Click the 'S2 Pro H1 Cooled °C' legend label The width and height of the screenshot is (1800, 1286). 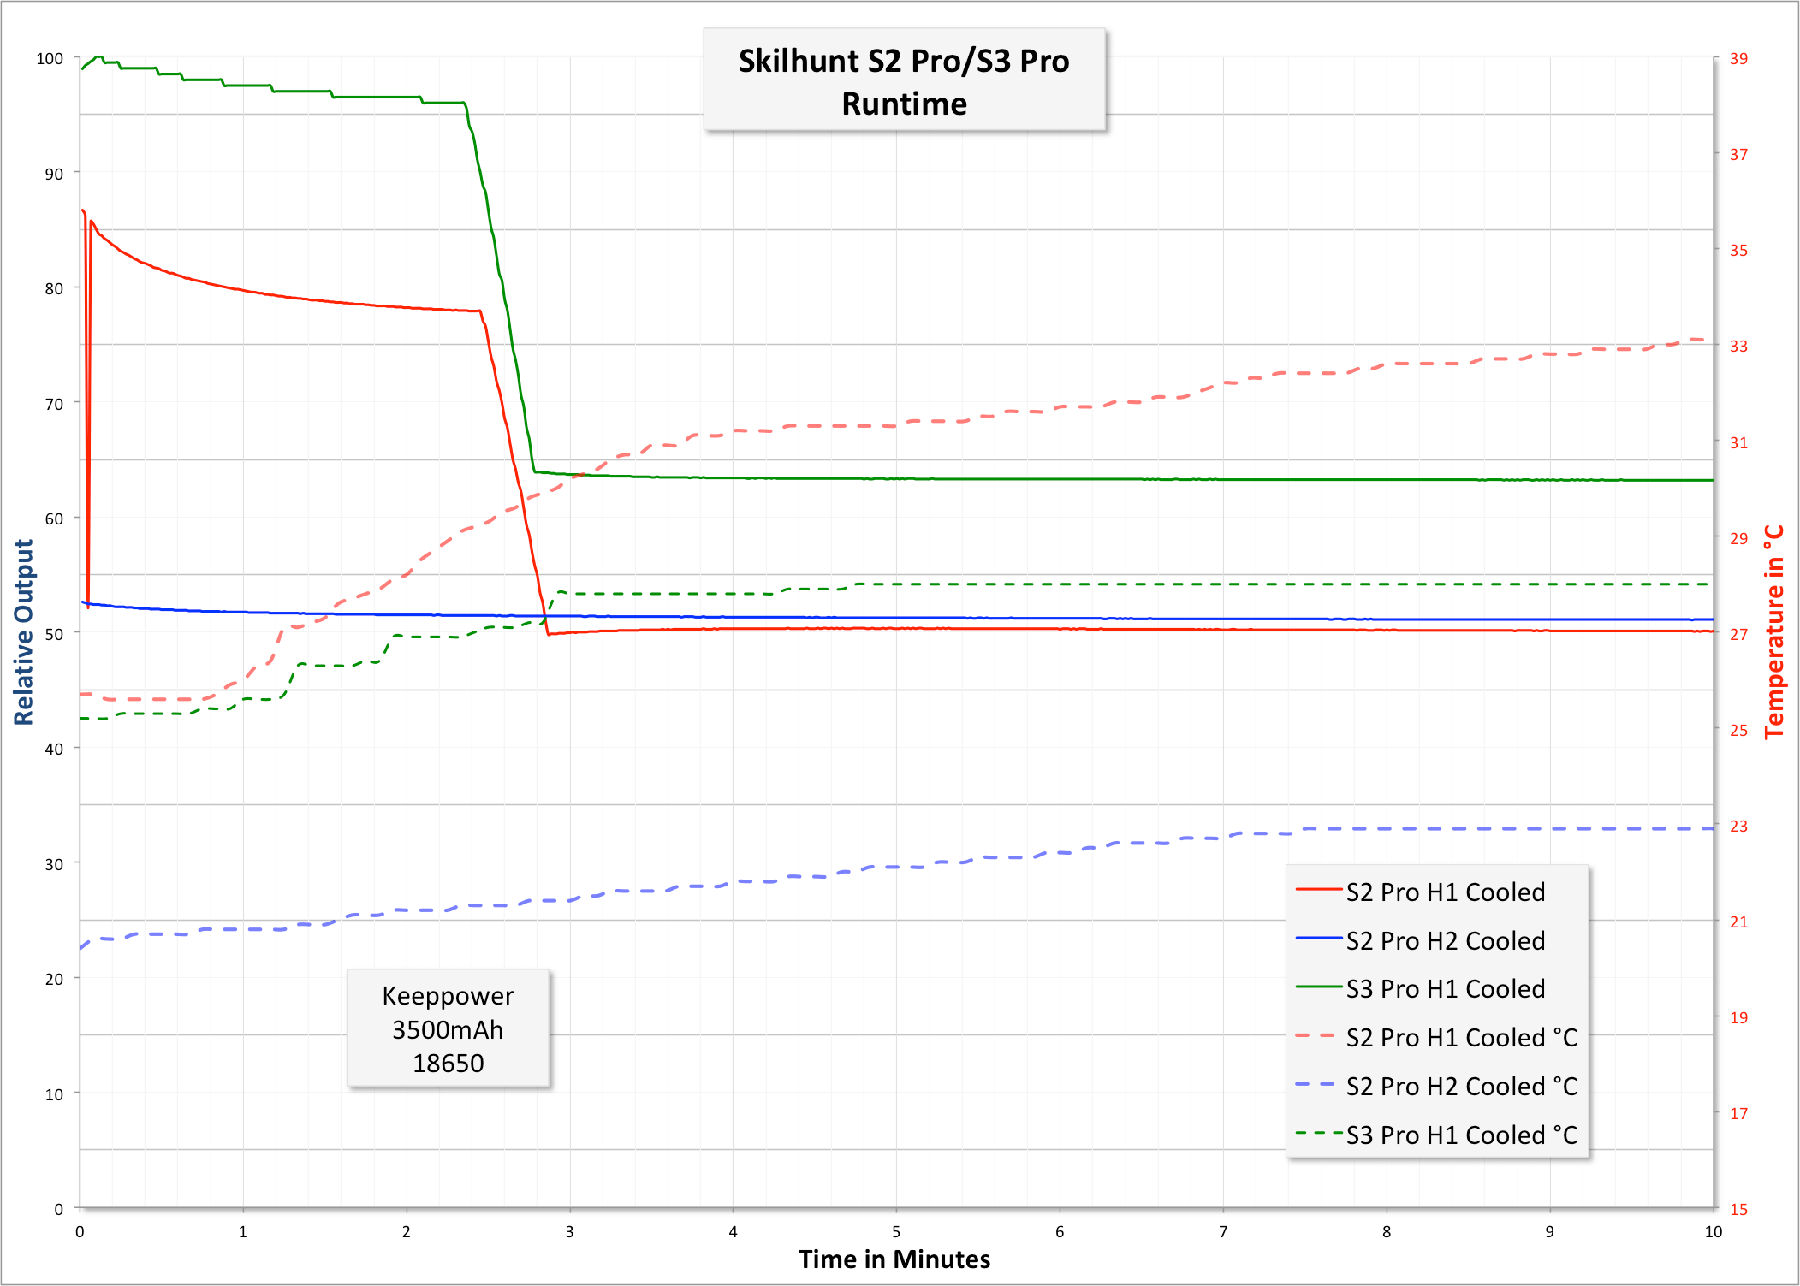1461,1038
